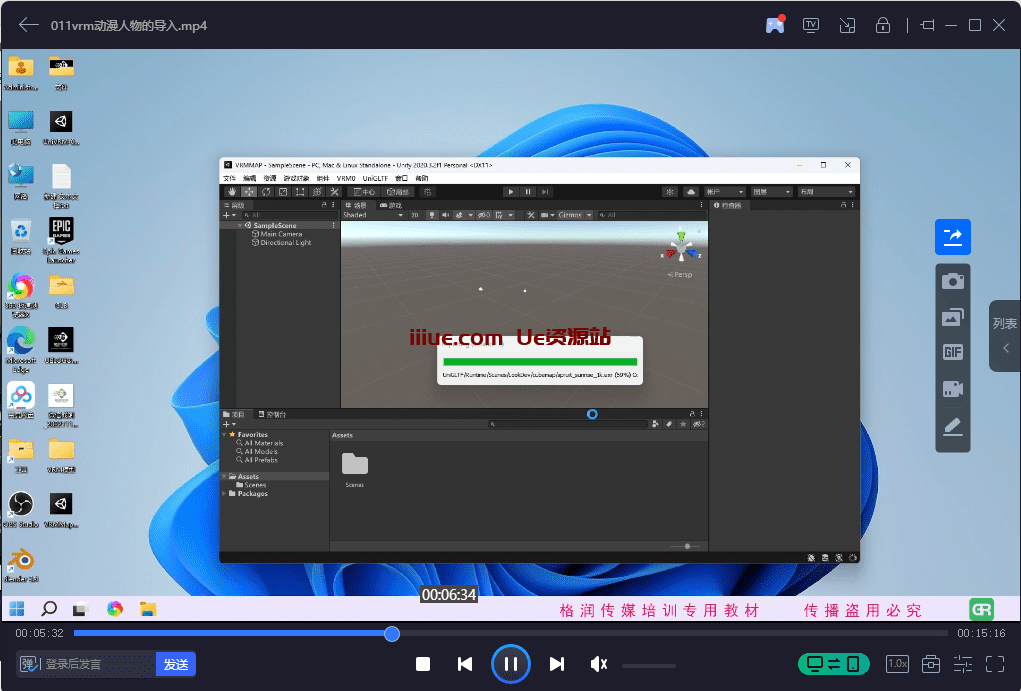Select the pen annotation tool in sidebar
This screenshot has height=691, width=1021.
(952, 426)
